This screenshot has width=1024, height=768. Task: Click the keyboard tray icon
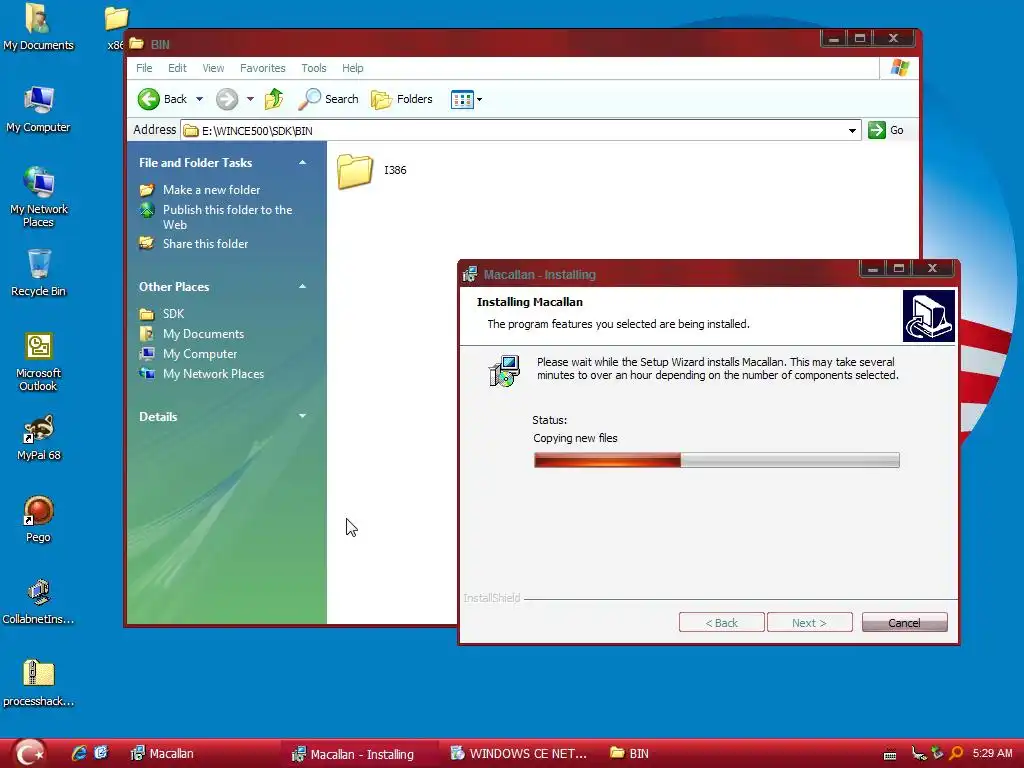click(x=889, y=754)
